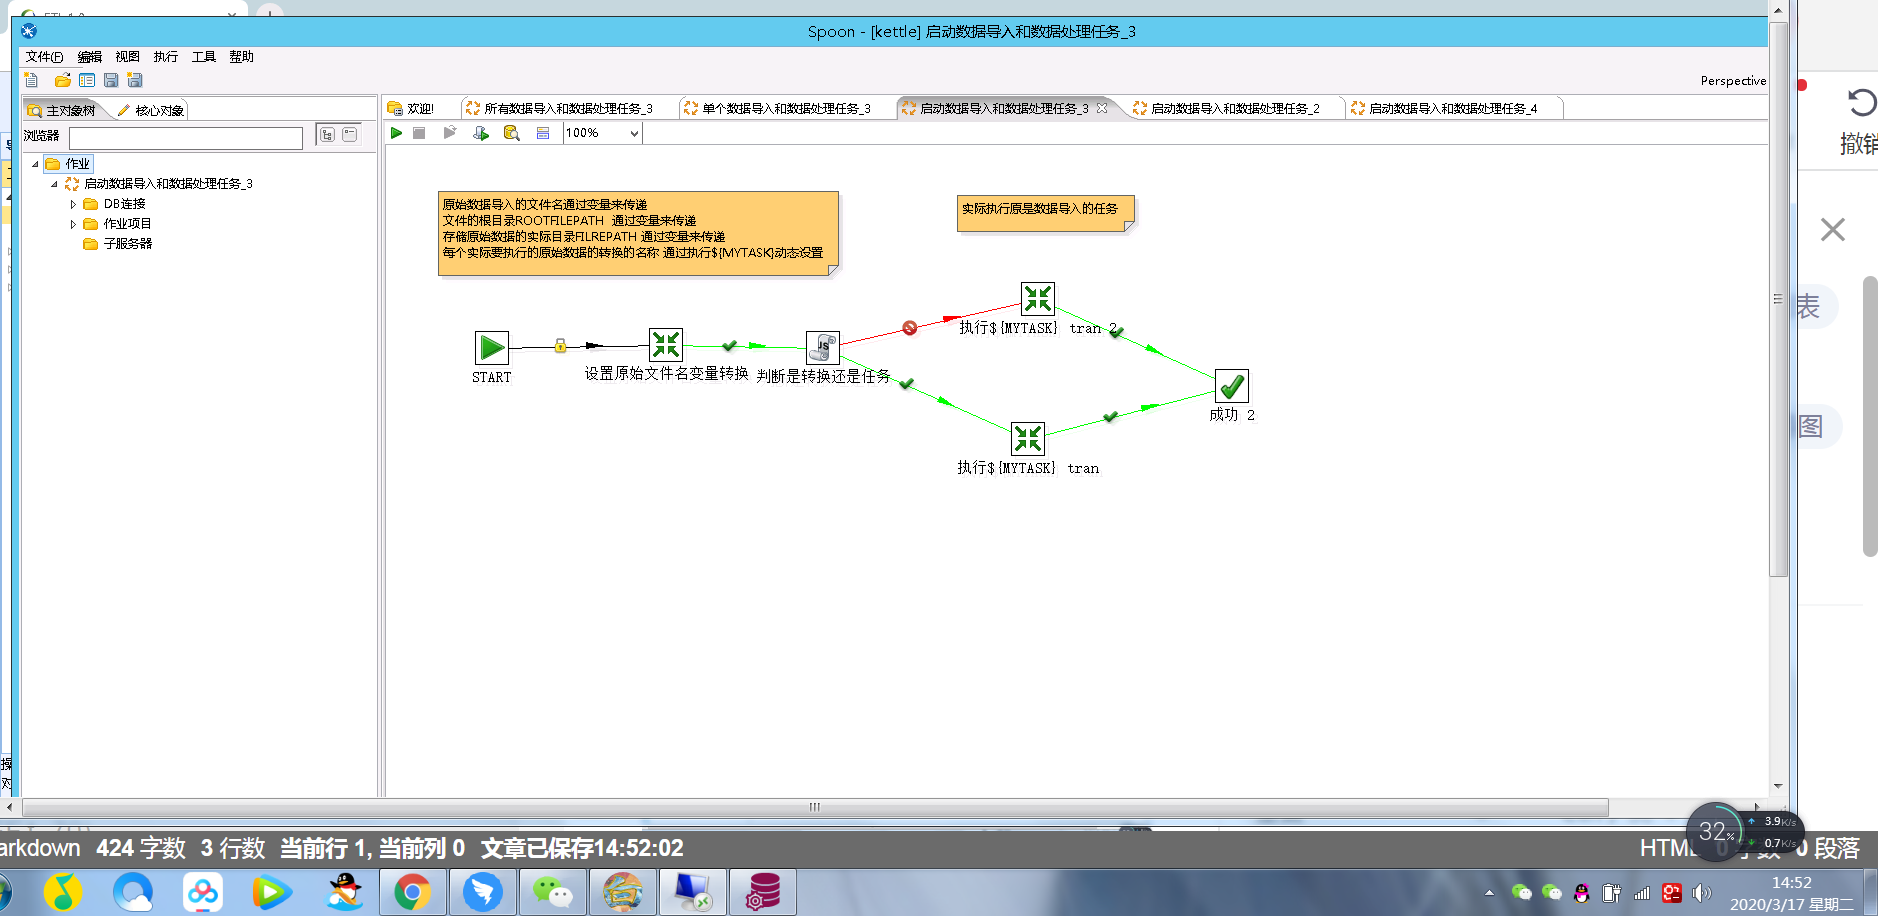Open the remote desktop taskbar icon
Viewport: 1878px width, 916px height.
click(692, 891)
